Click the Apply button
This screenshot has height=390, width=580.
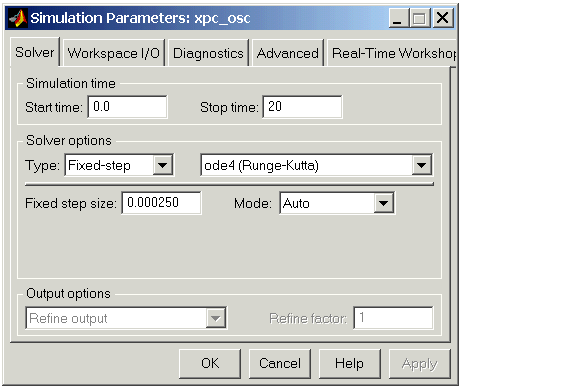(x=419, y=363)
